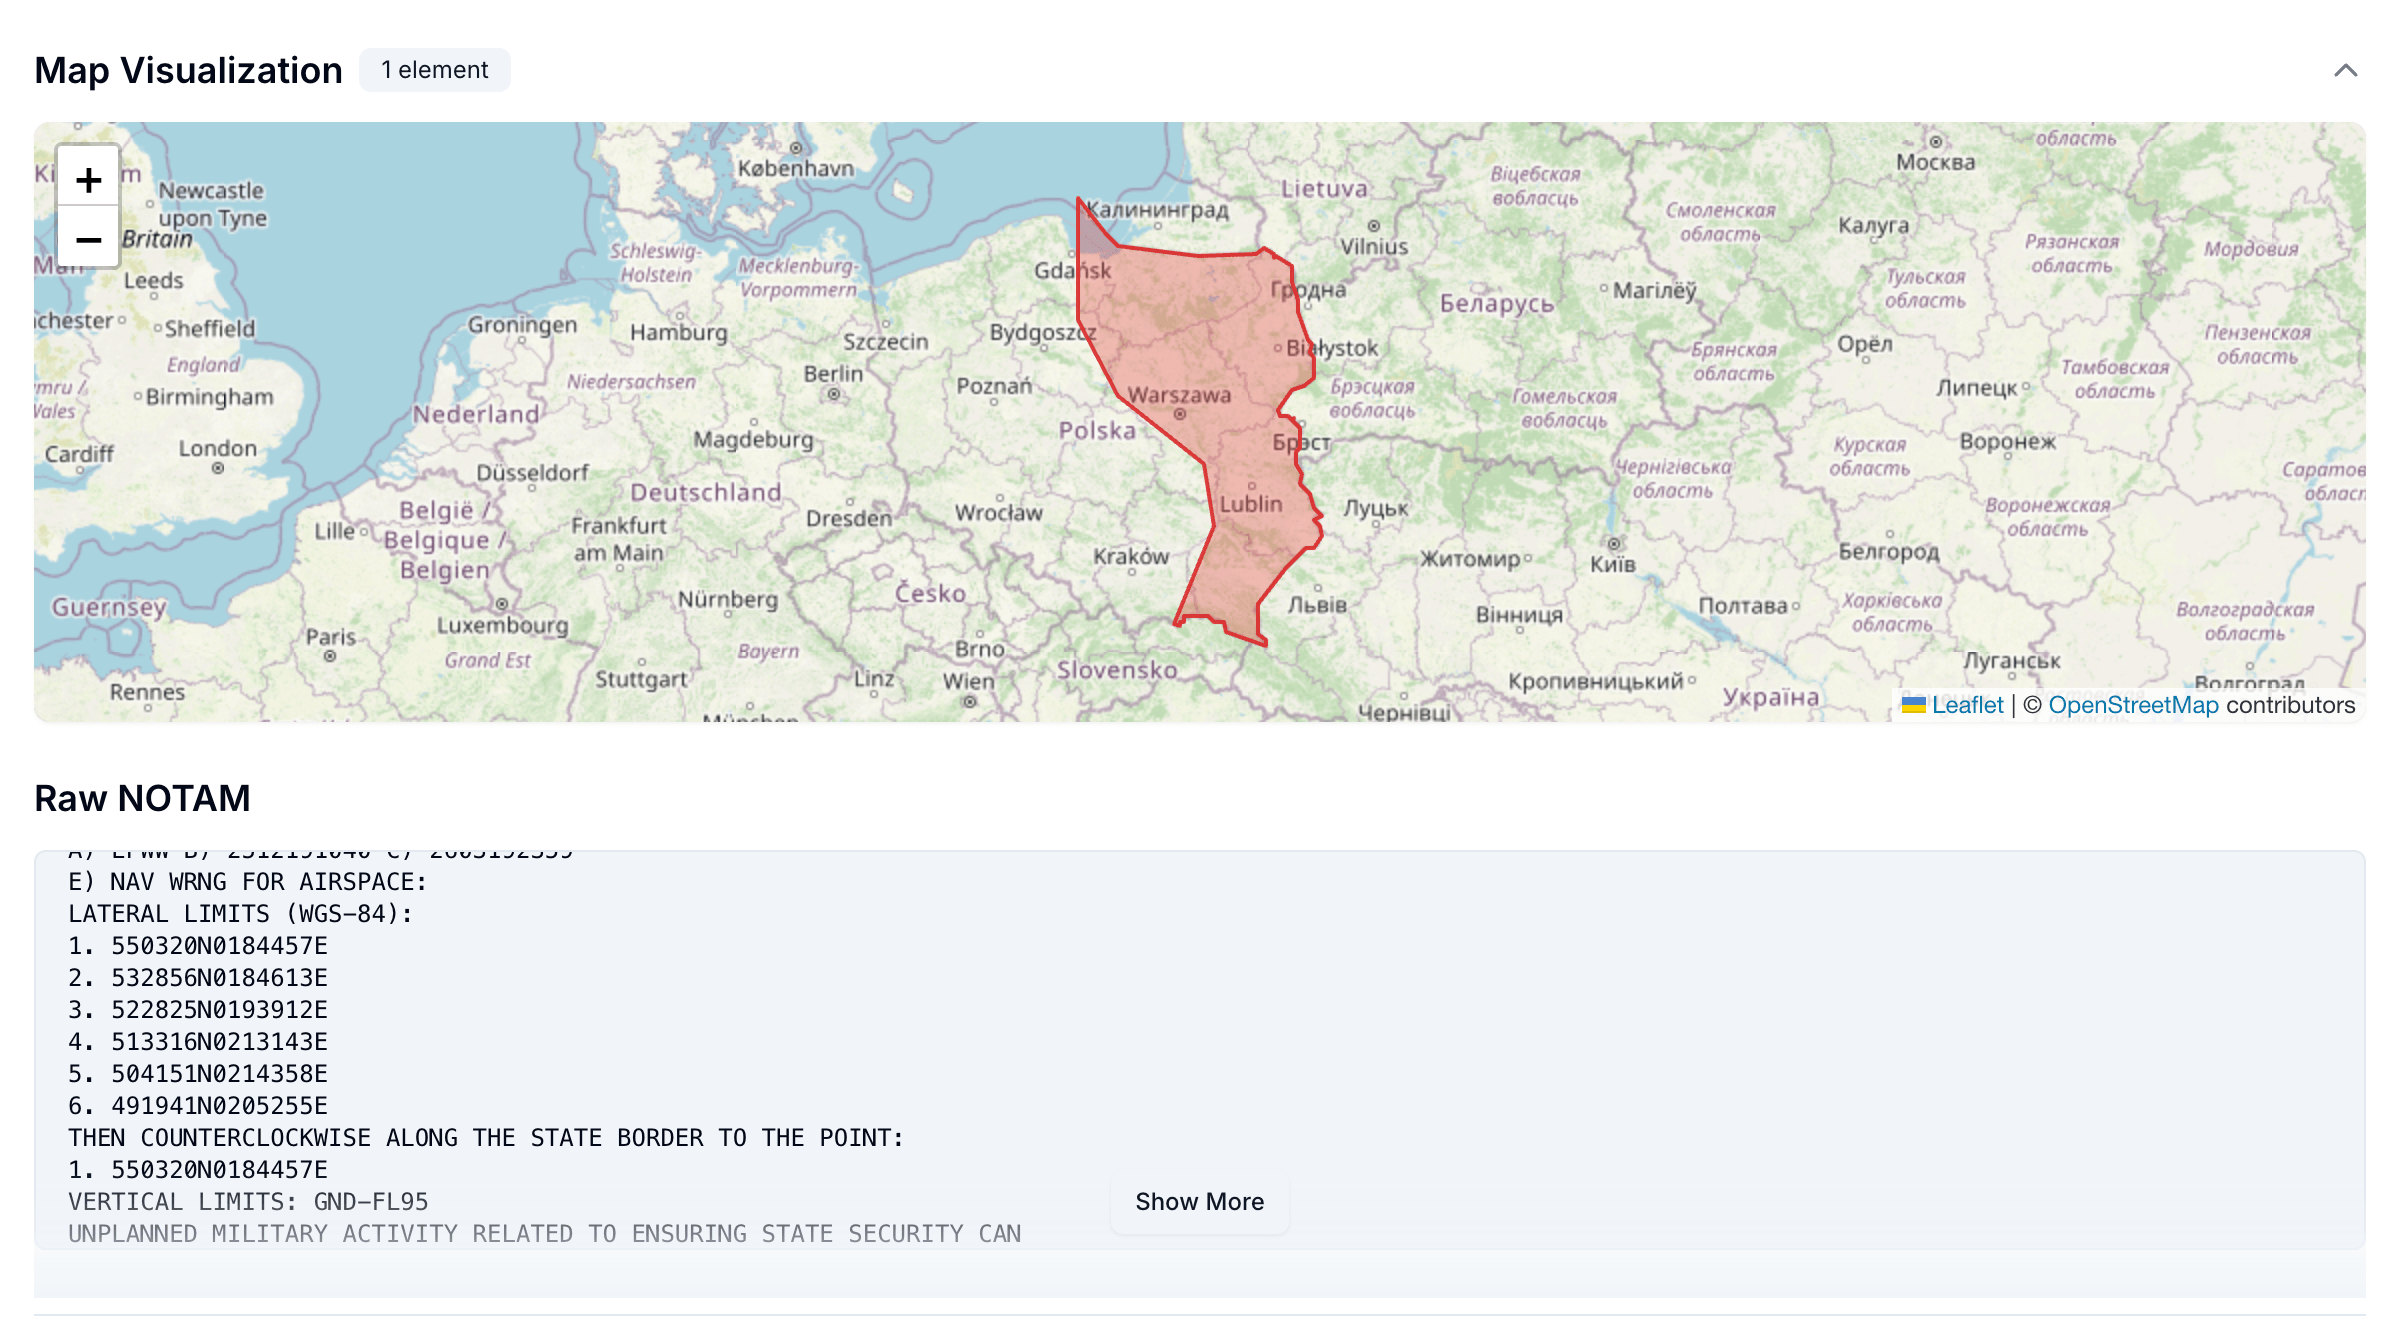Click the Київ label on the map

pyautogui.click(x=1613, y=565)
